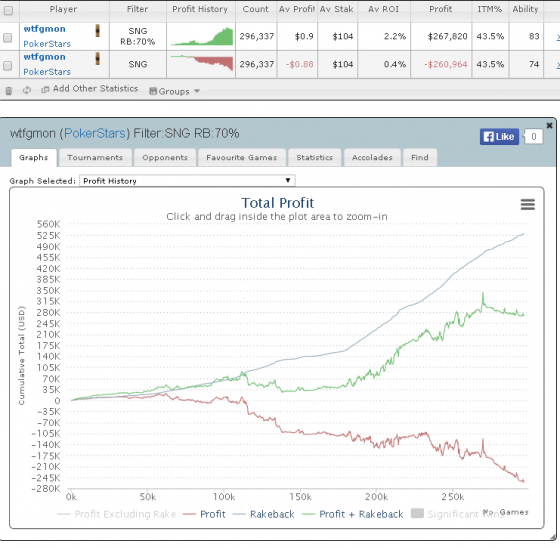Toggle the red Profit legend series
Viewport: 560px width, 547px height.
coord(204,514)
